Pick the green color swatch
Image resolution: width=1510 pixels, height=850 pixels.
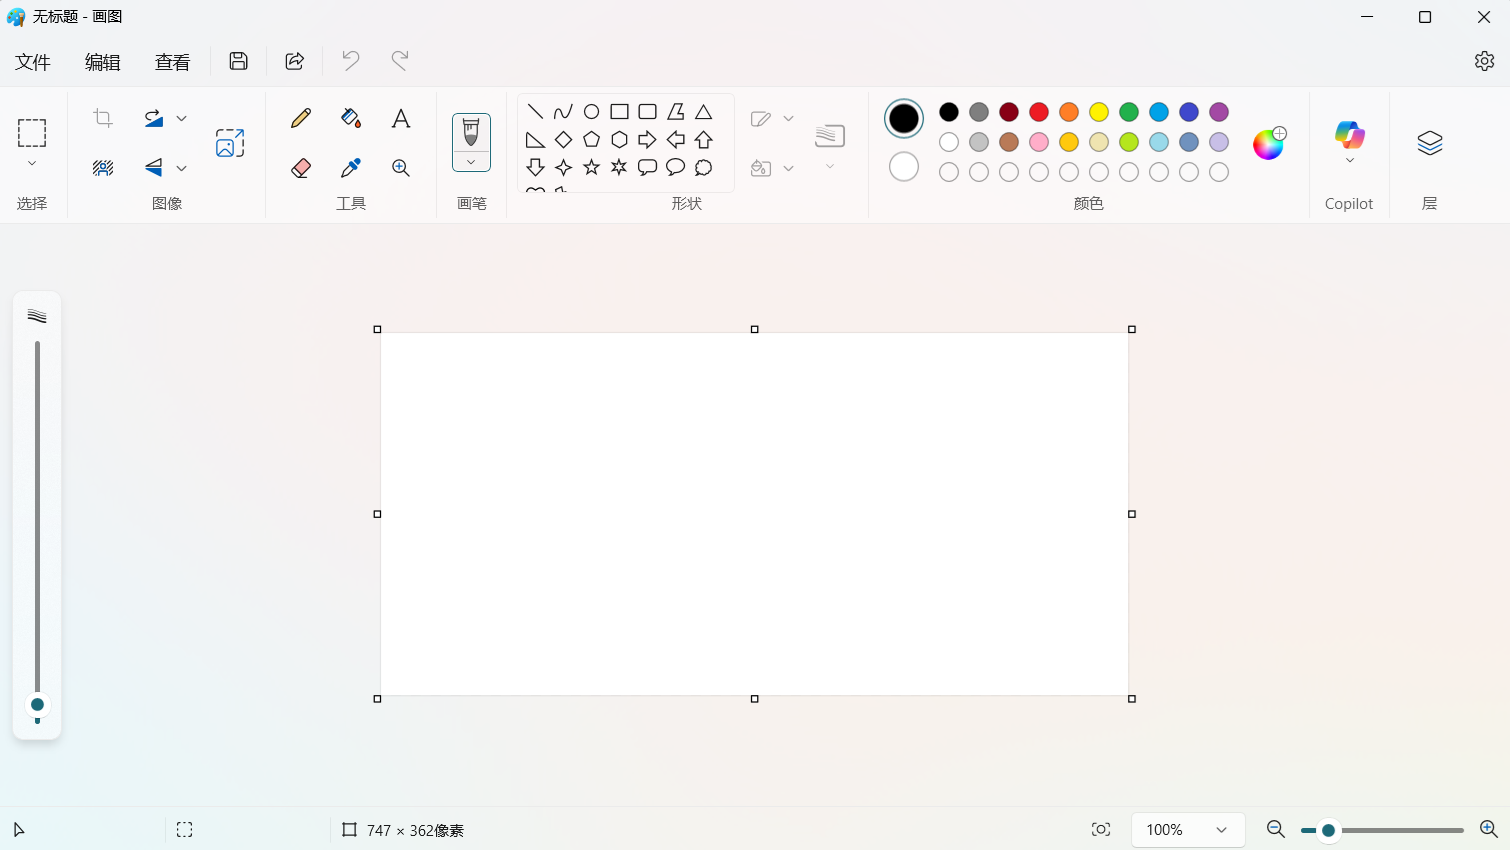tap(1129, 112)
